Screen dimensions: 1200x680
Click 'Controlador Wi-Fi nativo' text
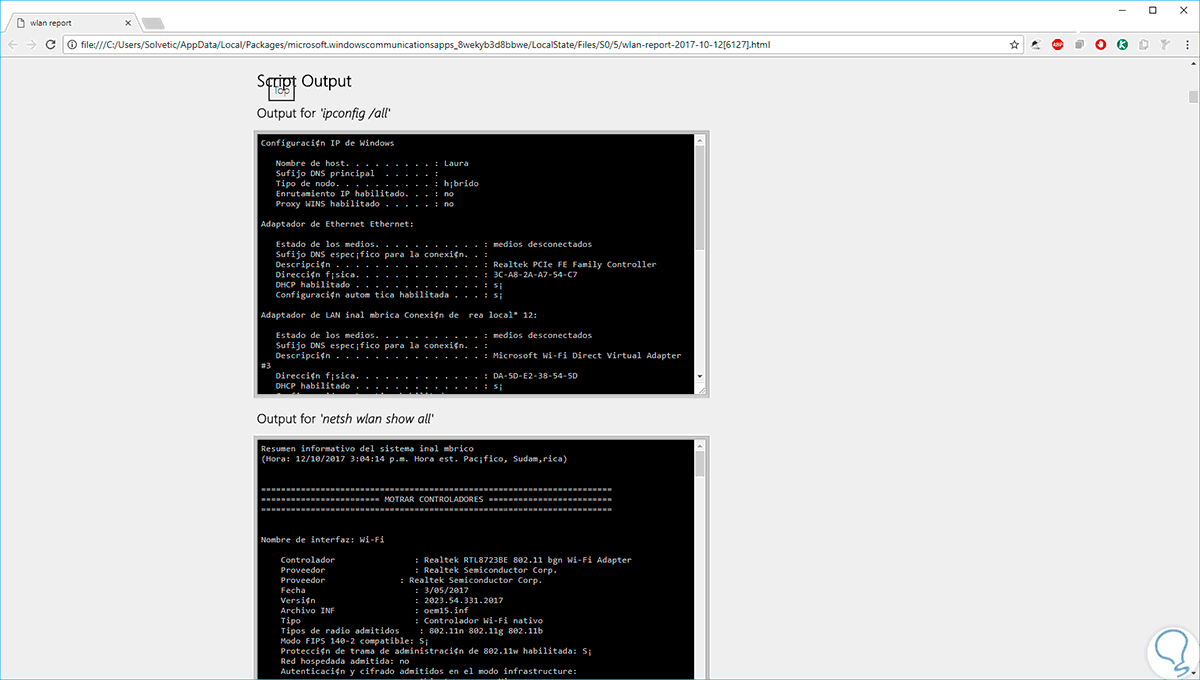484,620
